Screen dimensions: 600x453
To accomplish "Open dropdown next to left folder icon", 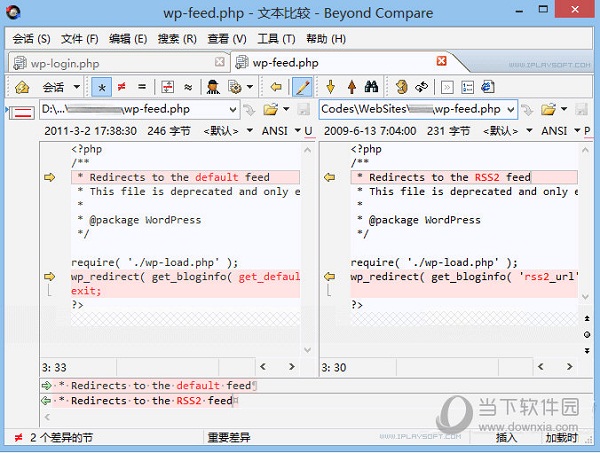I will tap(286, 109).
